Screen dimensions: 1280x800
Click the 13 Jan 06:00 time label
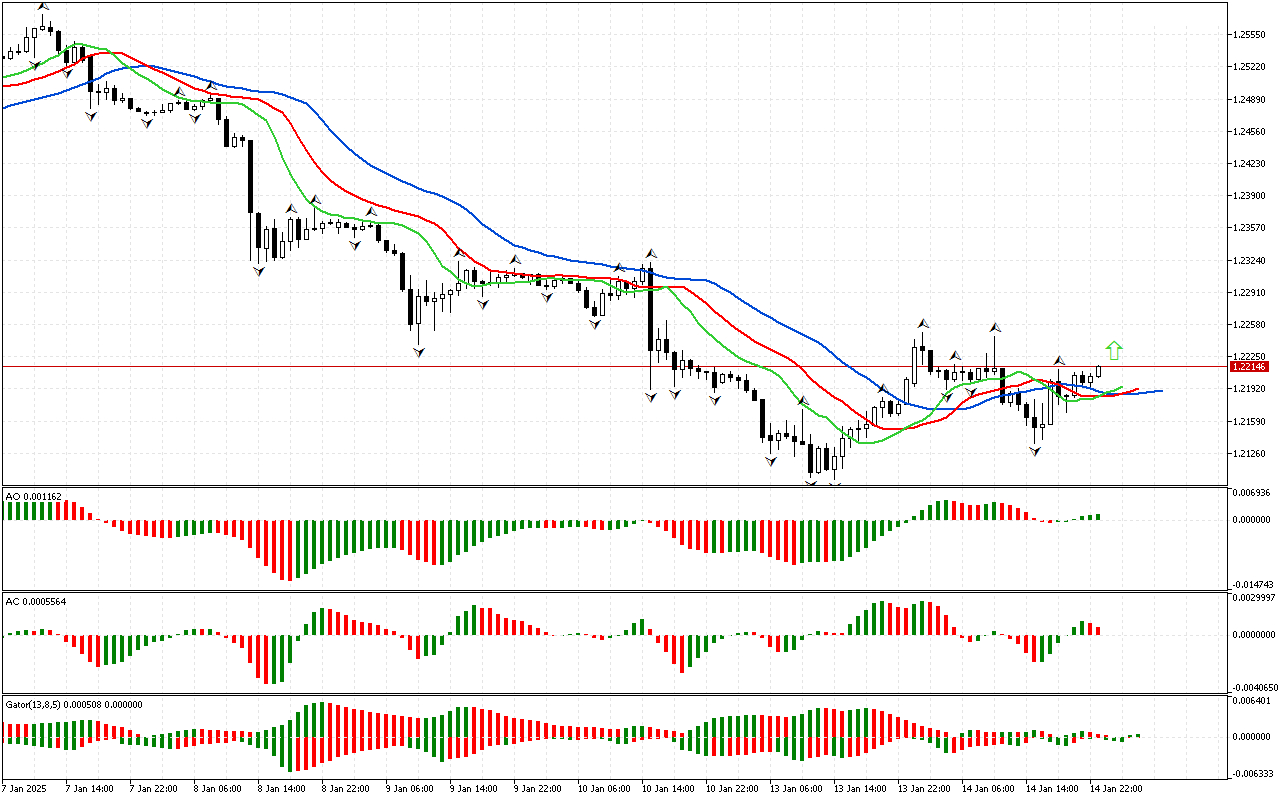coord(796,788)
